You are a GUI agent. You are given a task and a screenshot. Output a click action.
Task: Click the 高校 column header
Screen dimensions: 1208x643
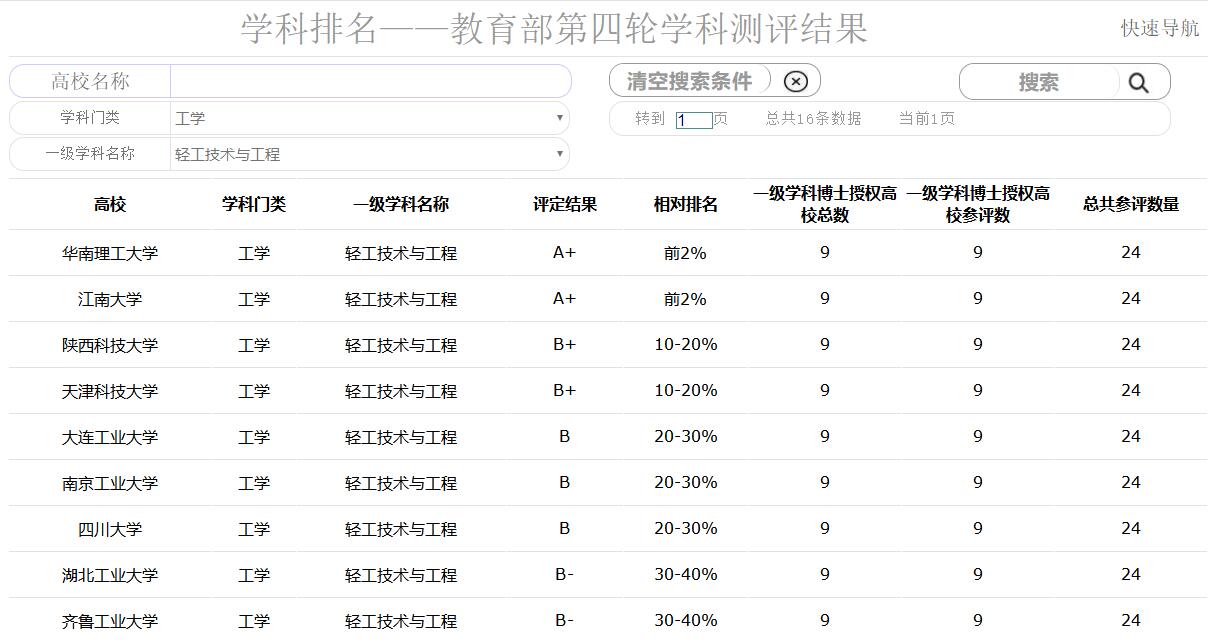pos(110,205)
